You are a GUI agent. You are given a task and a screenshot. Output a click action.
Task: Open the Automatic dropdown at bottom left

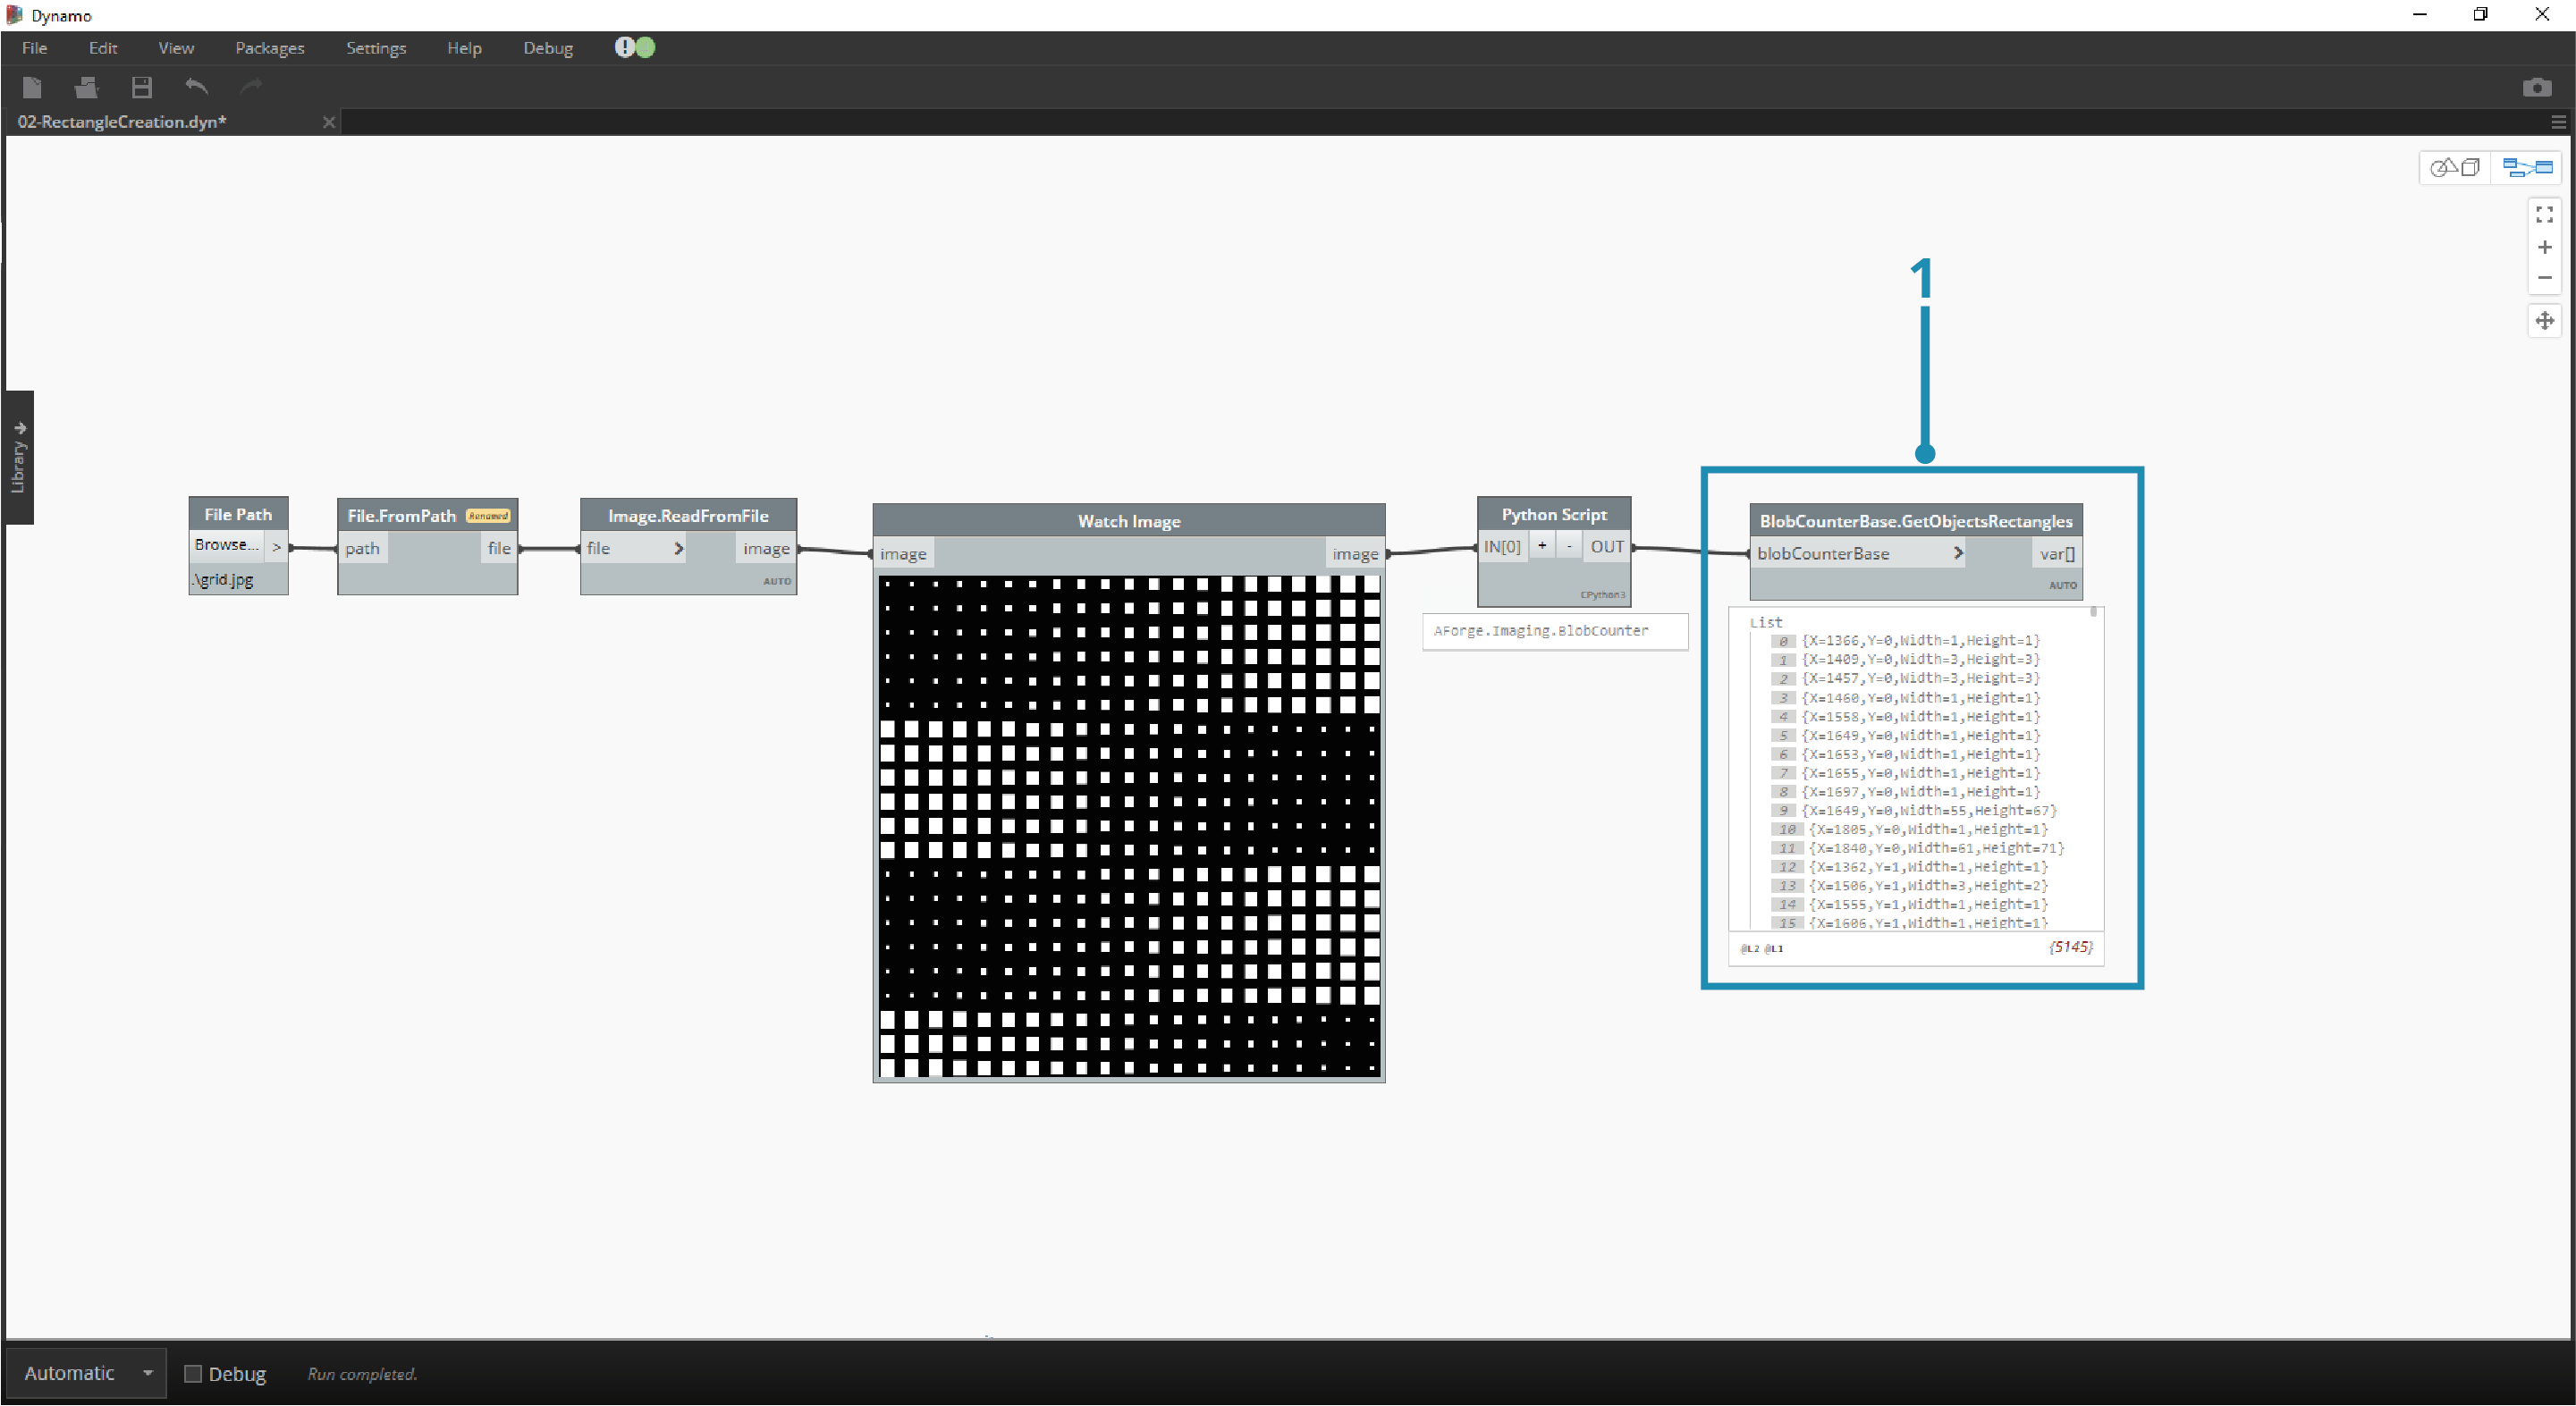click(x=146, y=1373)
